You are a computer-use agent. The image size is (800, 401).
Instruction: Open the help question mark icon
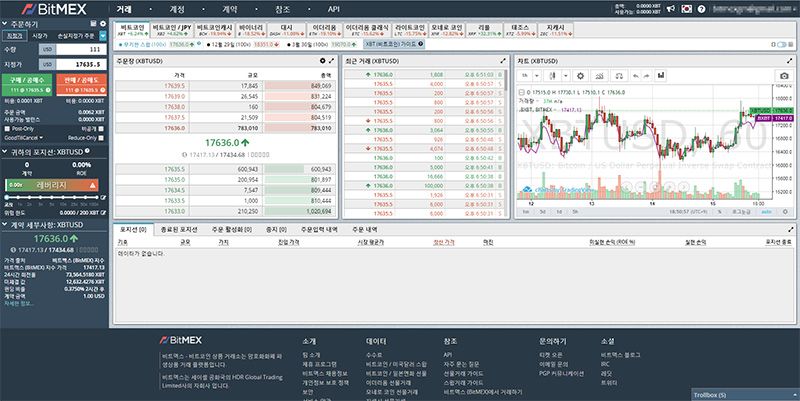[702, 9]
